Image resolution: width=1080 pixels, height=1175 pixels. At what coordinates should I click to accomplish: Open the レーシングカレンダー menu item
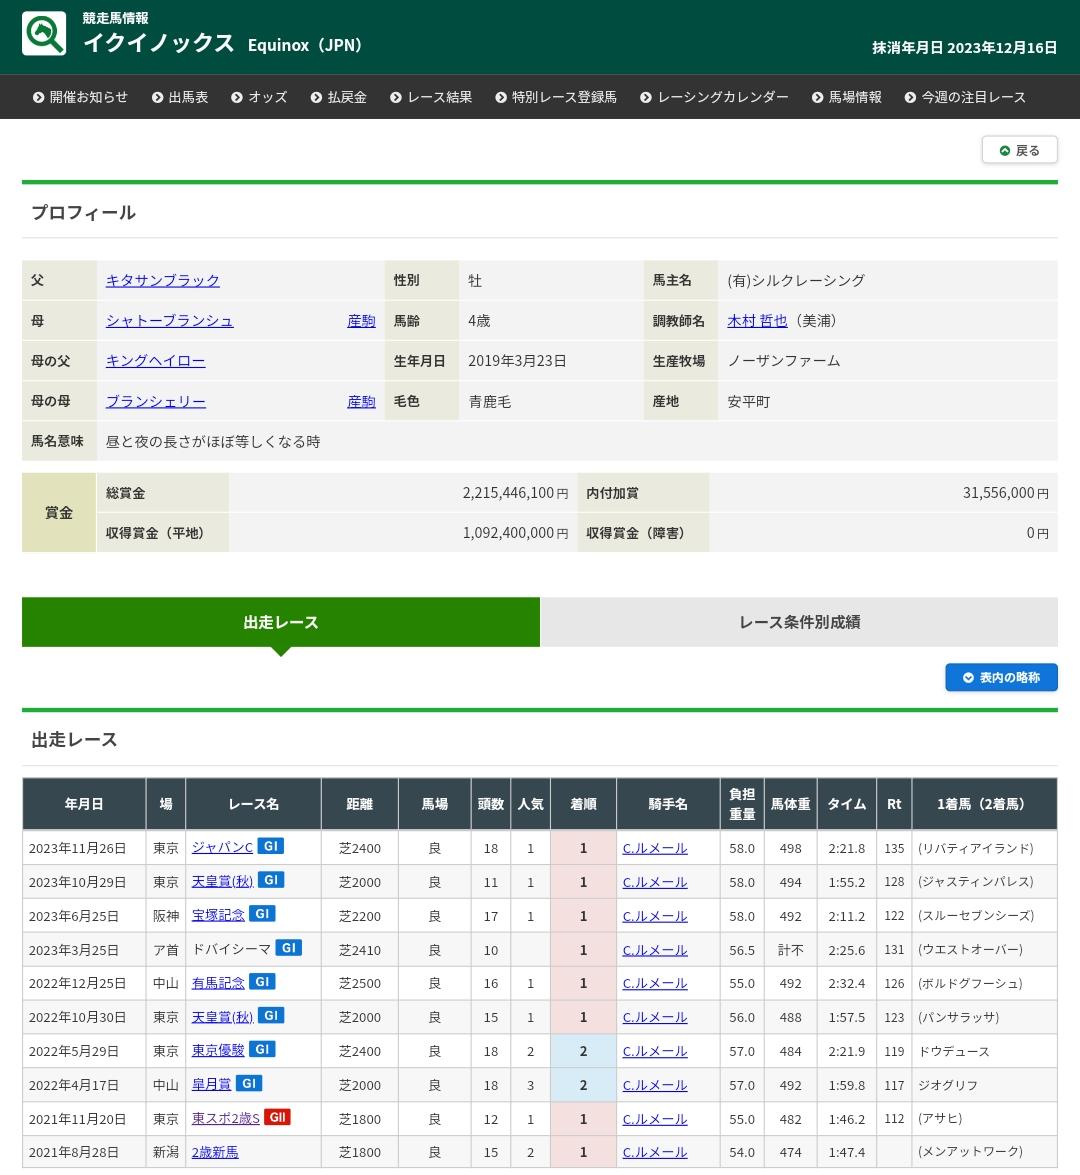point(714,97)
